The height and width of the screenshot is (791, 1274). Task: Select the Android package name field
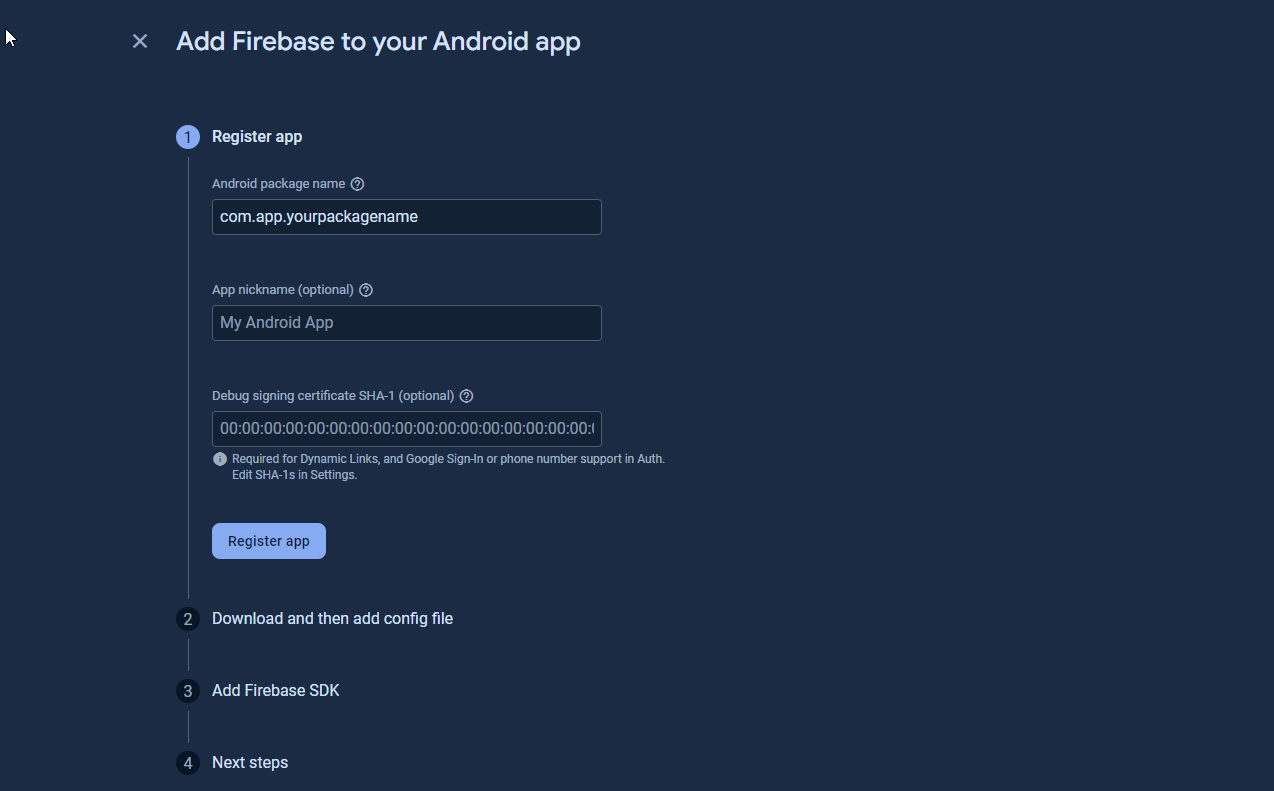[406, 217]
